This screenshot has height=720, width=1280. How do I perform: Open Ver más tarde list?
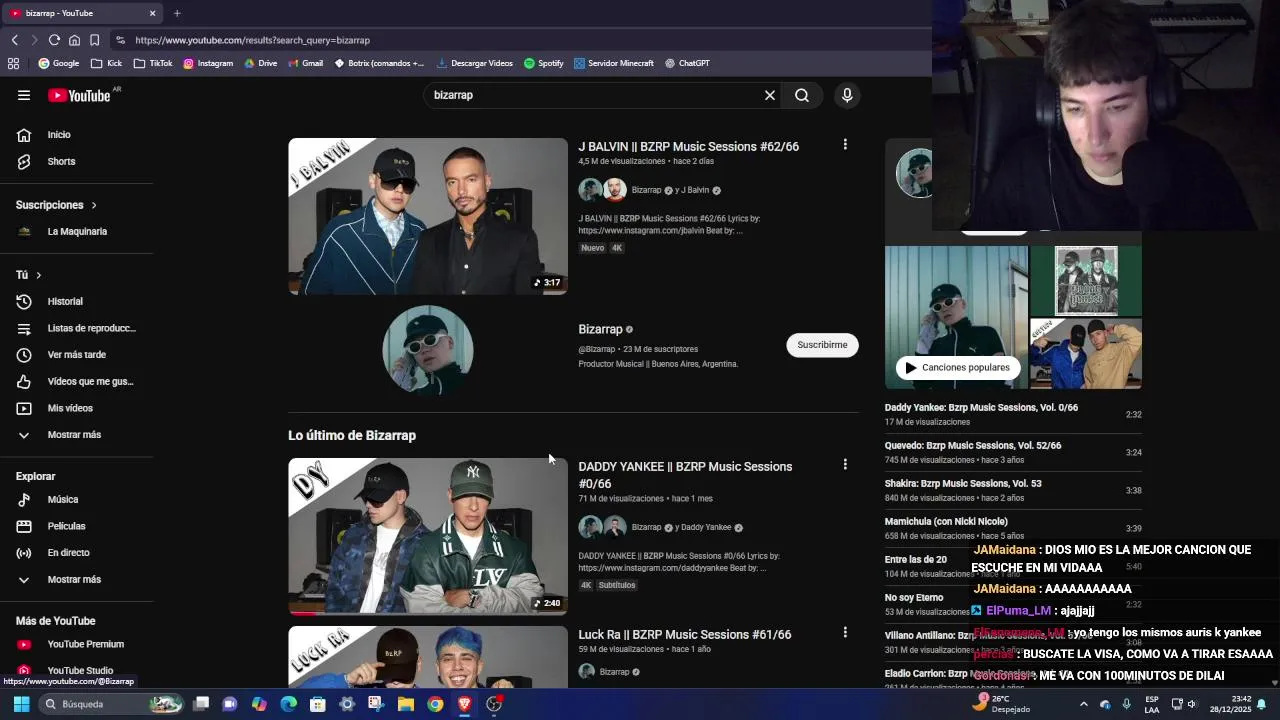tap(77, 354)
